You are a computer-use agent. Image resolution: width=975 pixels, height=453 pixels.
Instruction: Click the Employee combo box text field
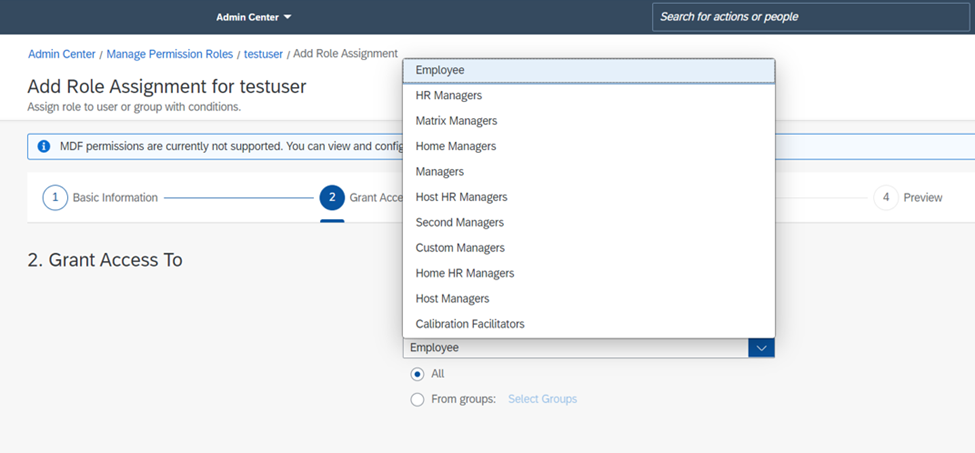tap(576, 348)
